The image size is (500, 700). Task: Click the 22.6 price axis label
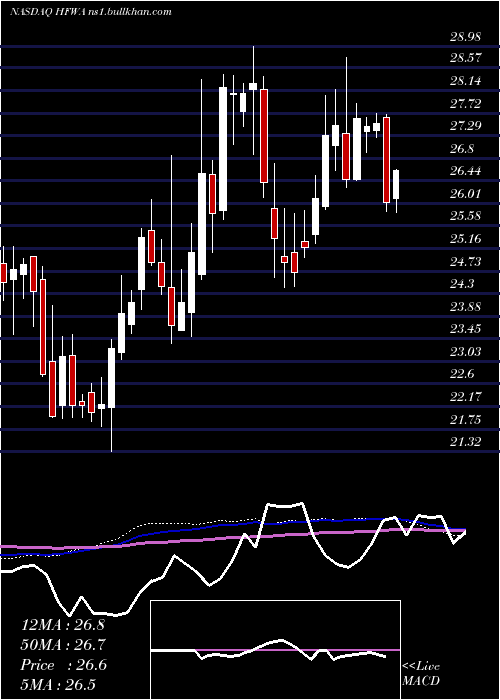(x=462, y=374)
